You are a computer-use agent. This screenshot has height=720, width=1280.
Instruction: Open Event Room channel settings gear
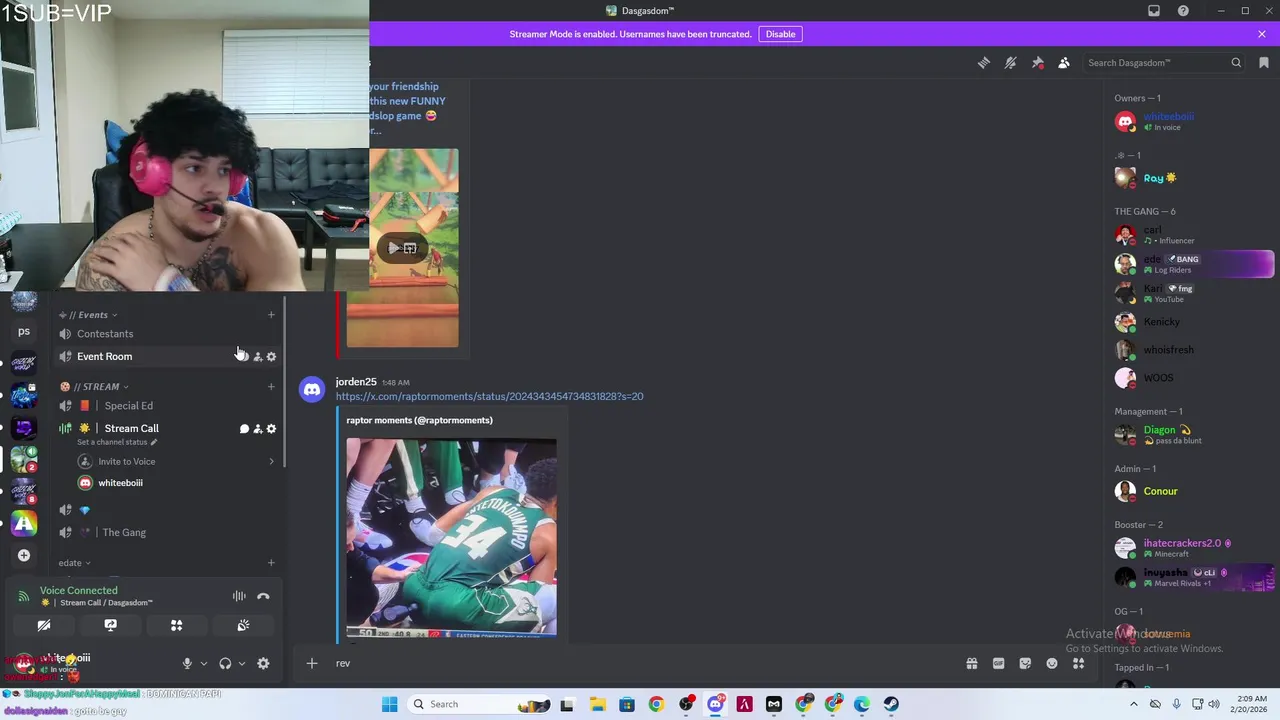pyautogui.click(x=271, y=357)
